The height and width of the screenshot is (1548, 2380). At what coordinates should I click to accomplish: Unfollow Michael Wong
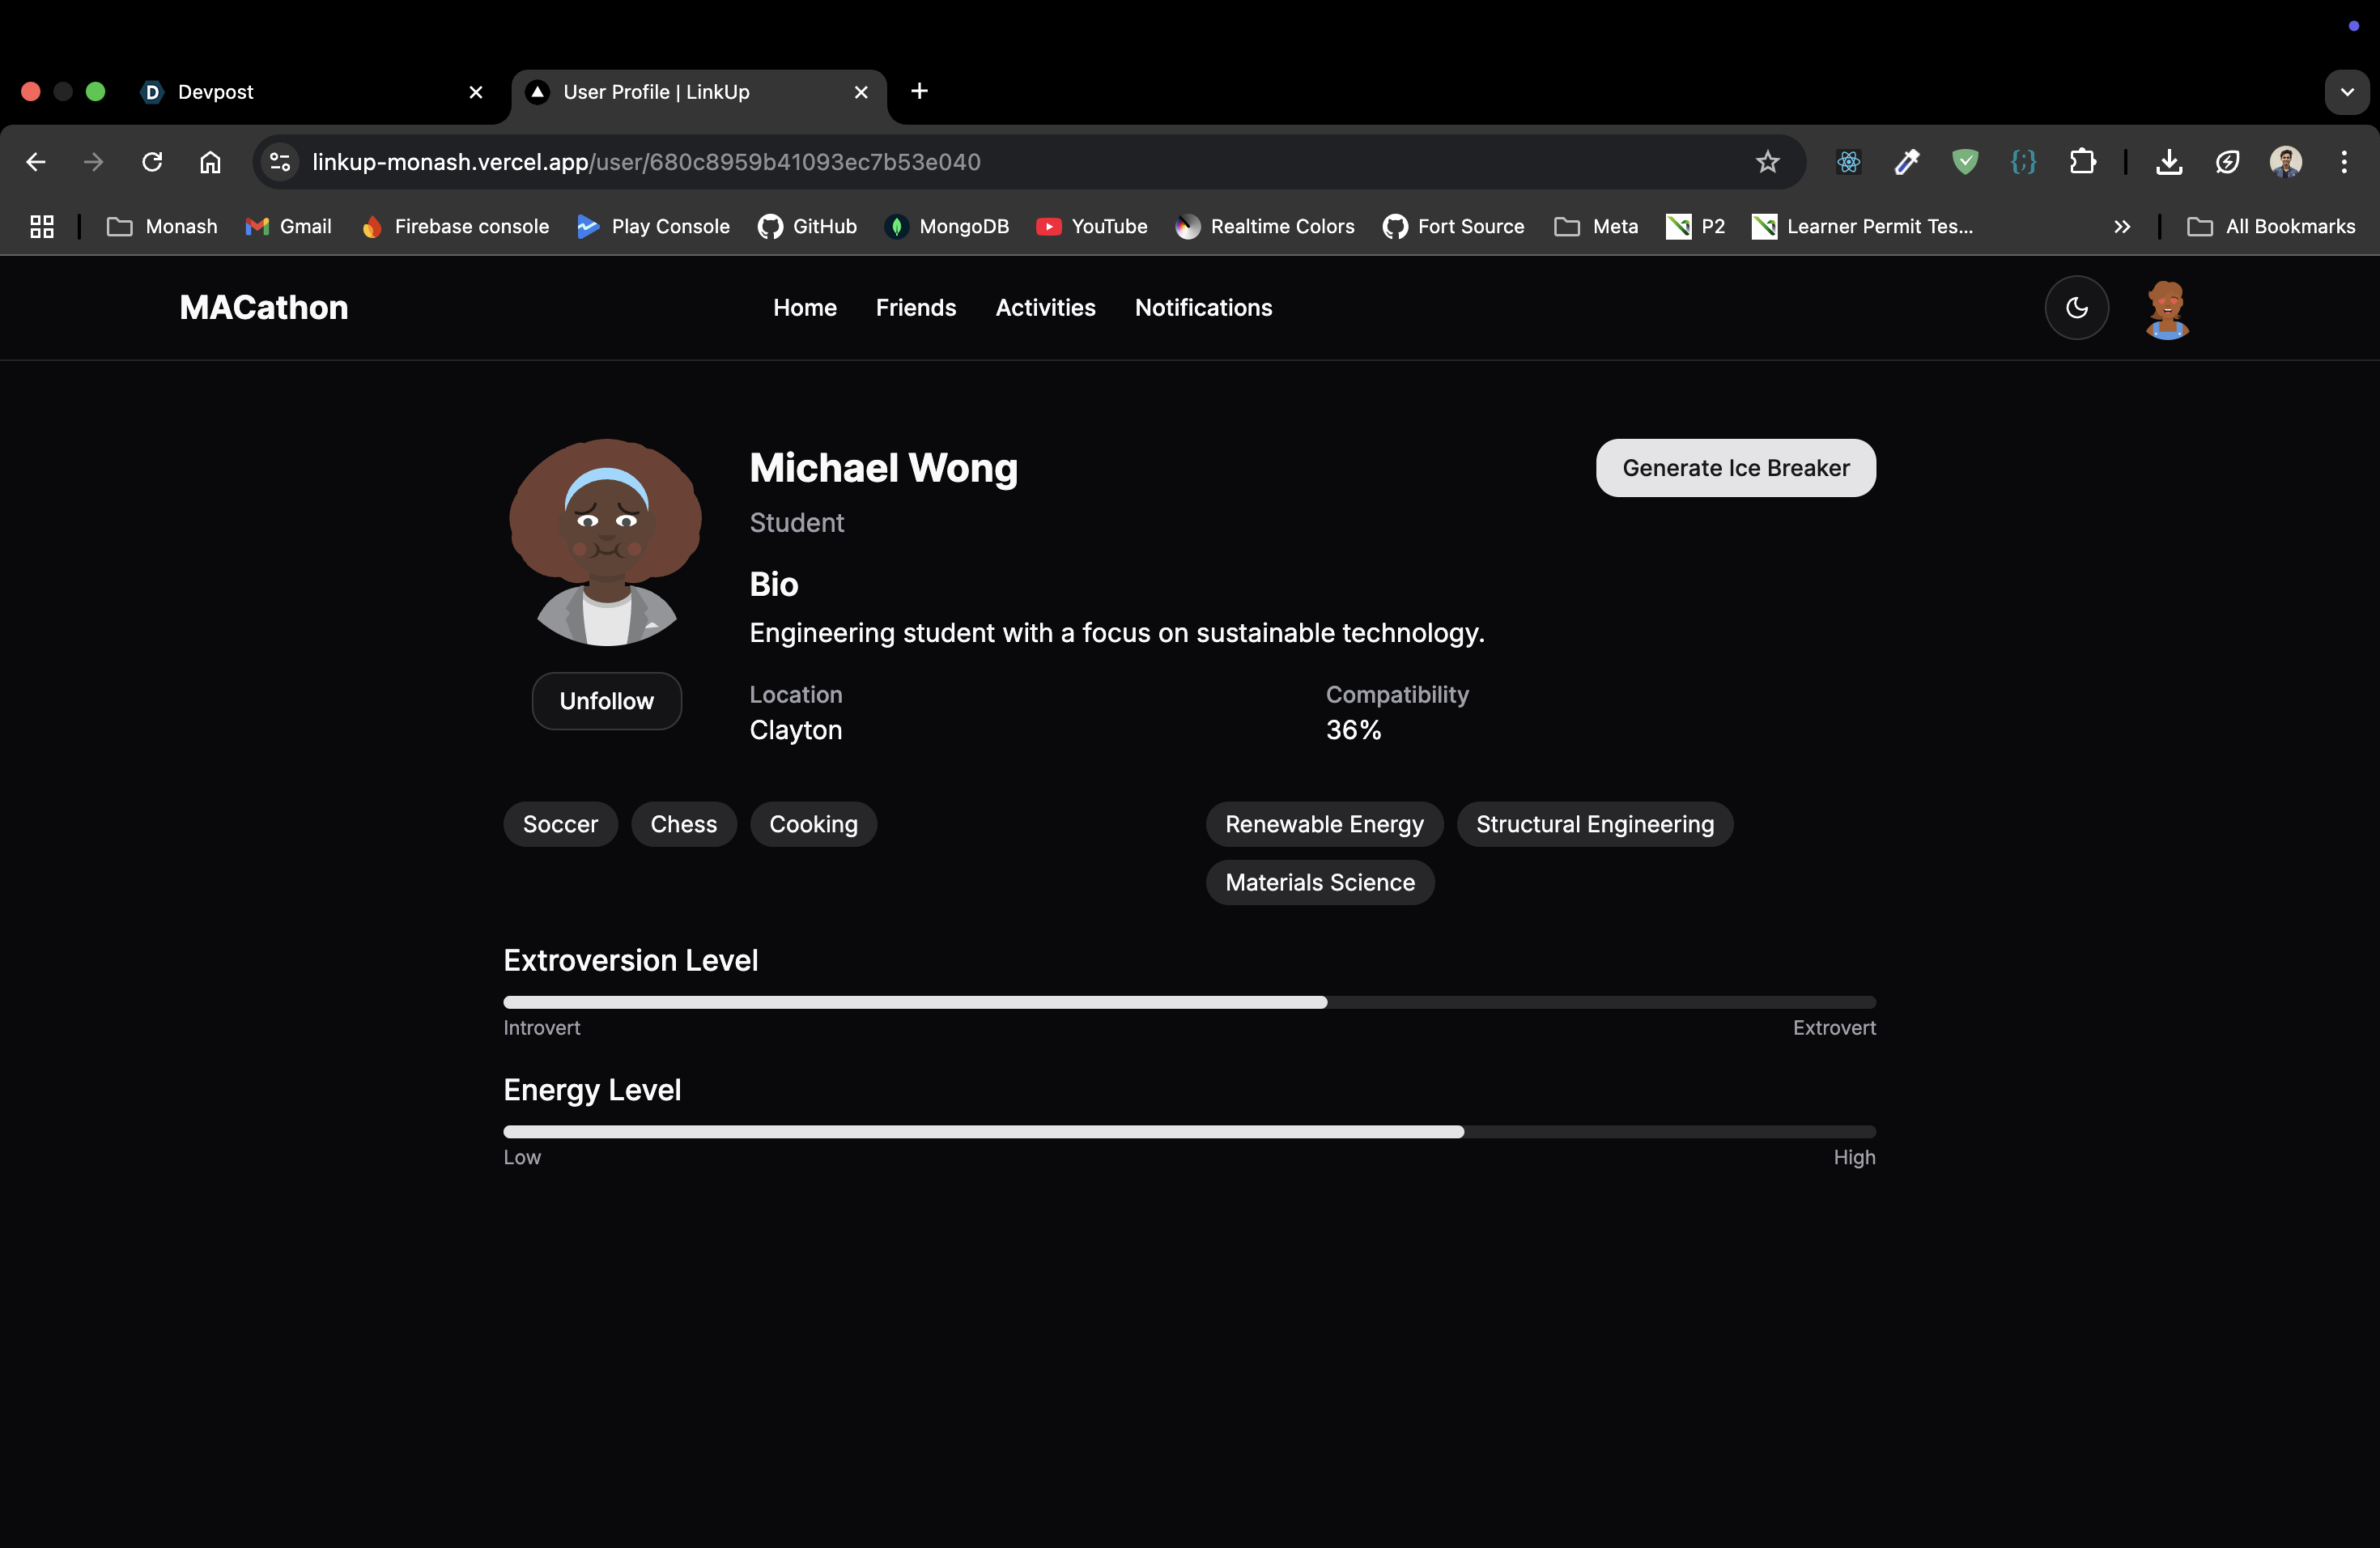click(606, 701)
